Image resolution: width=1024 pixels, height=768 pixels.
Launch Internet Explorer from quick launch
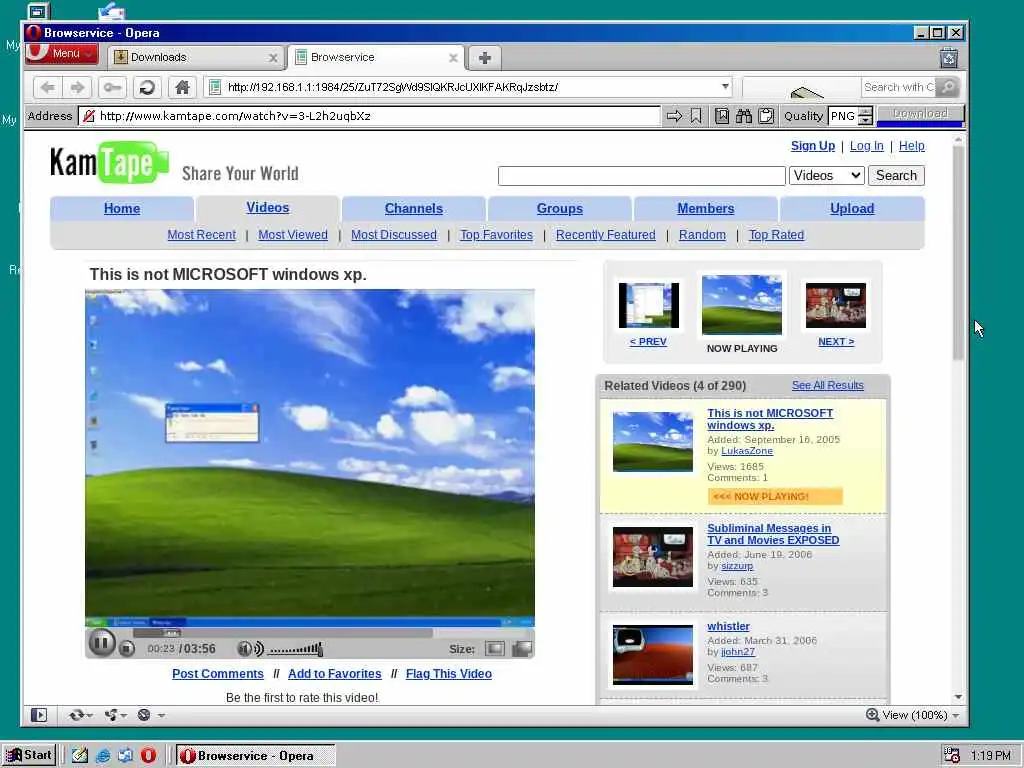103,756
